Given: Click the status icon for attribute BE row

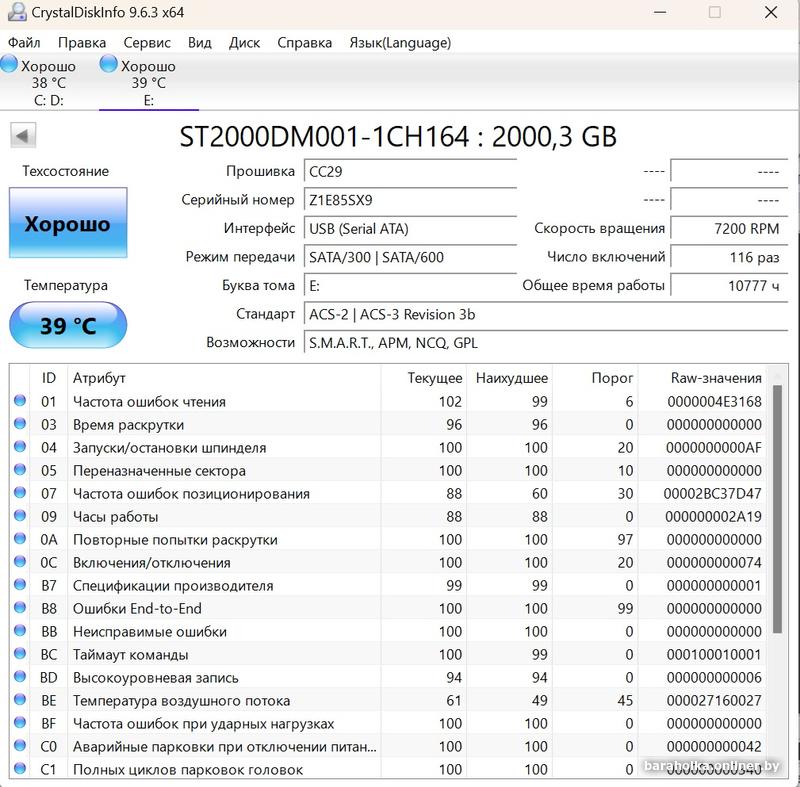Looking at the screenshot, I should click(x=20, y=701).
